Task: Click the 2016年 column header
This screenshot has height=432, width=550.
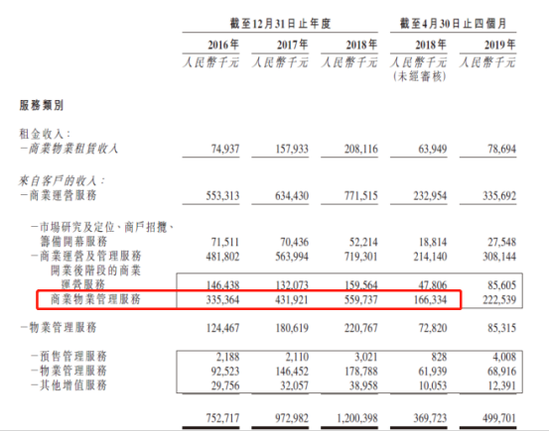Action: tap(223, 45)
